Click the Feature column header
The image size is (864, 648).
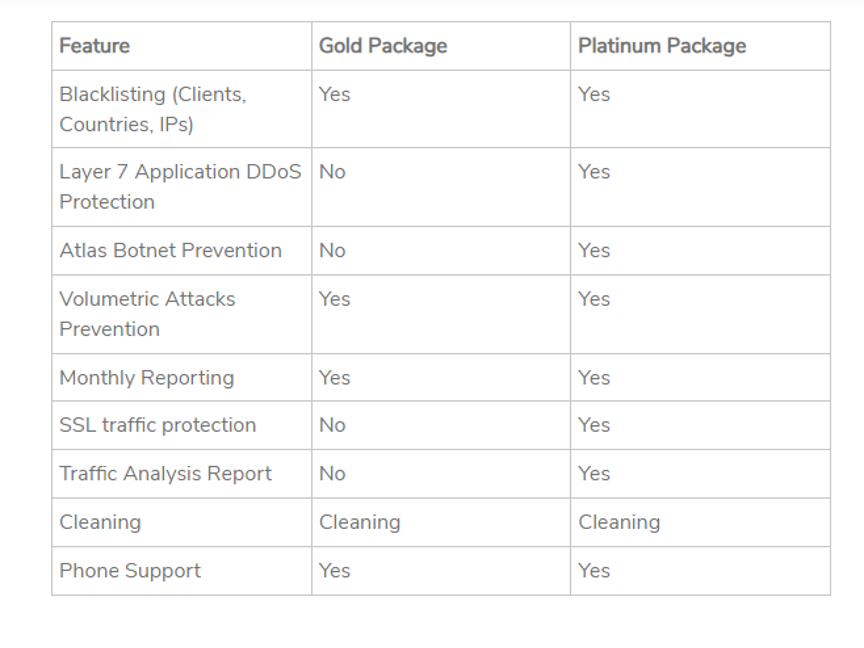[x=95, y=46]
